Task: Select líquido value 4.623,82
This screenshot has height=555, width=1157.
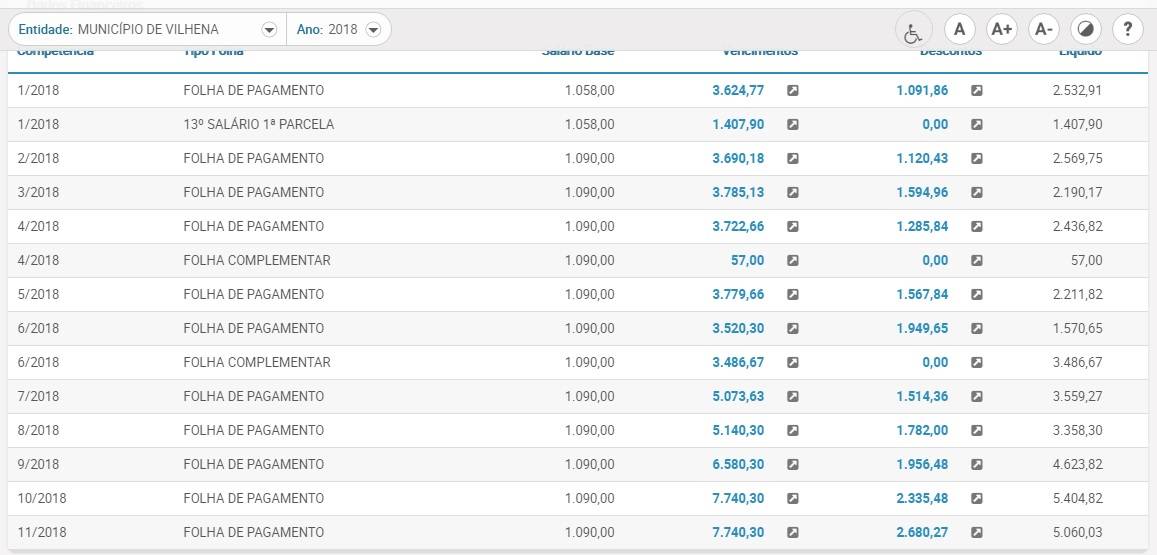Action: click(1077, 464)
